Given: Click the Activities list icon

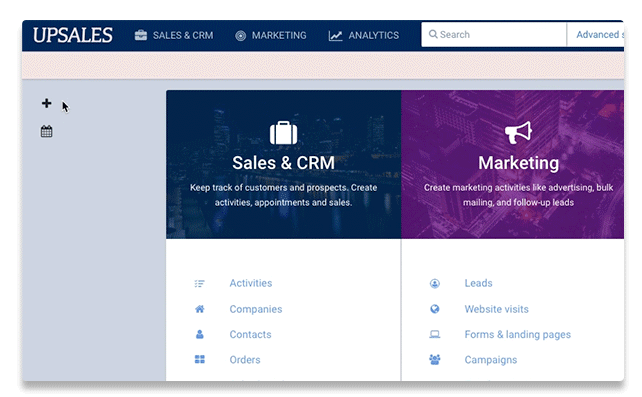Looking at the screenshot, I should pyautogui.click(x=199, y=283).
